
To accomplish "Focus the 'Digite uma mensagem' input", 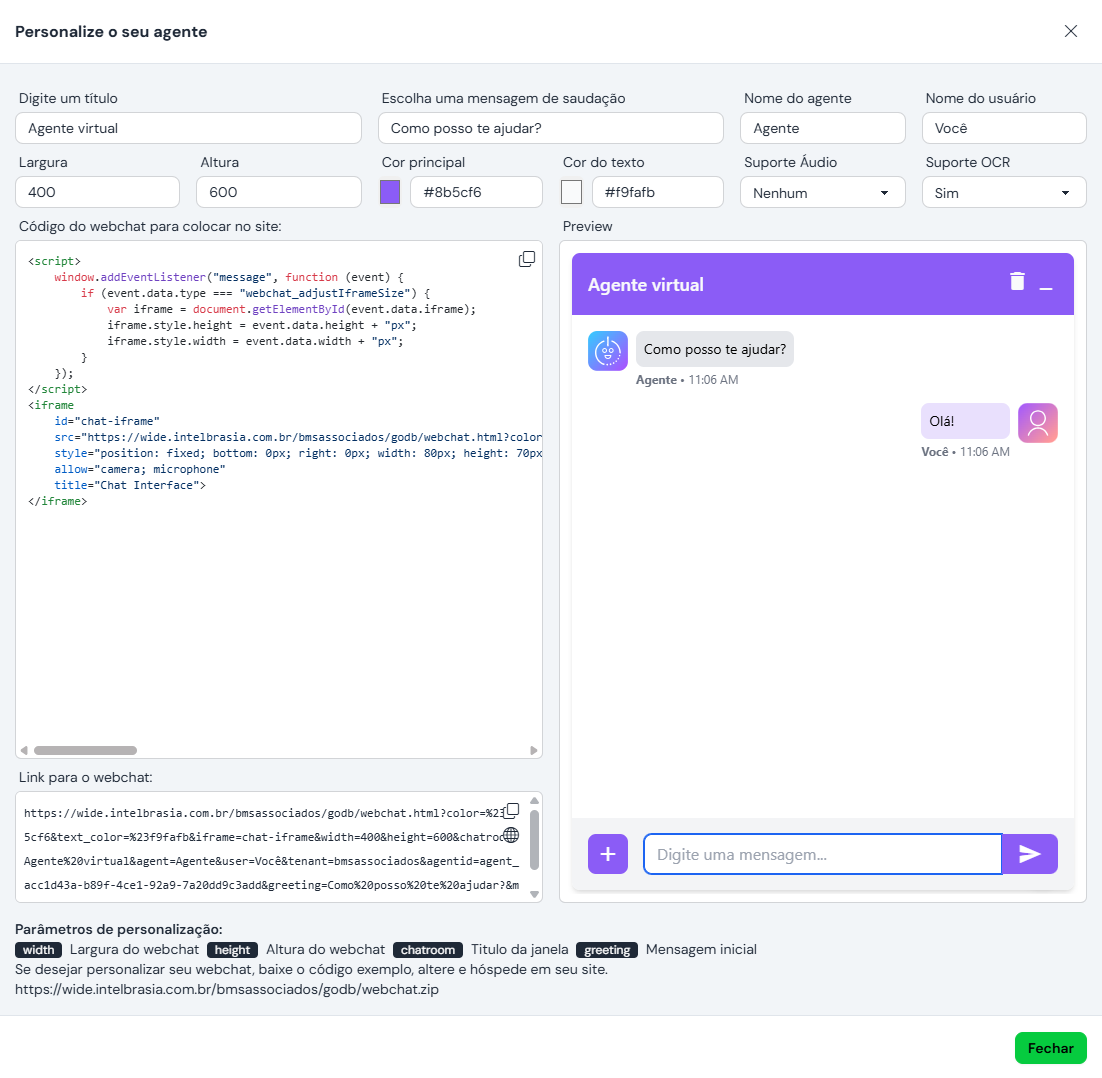I will [822, 854].
